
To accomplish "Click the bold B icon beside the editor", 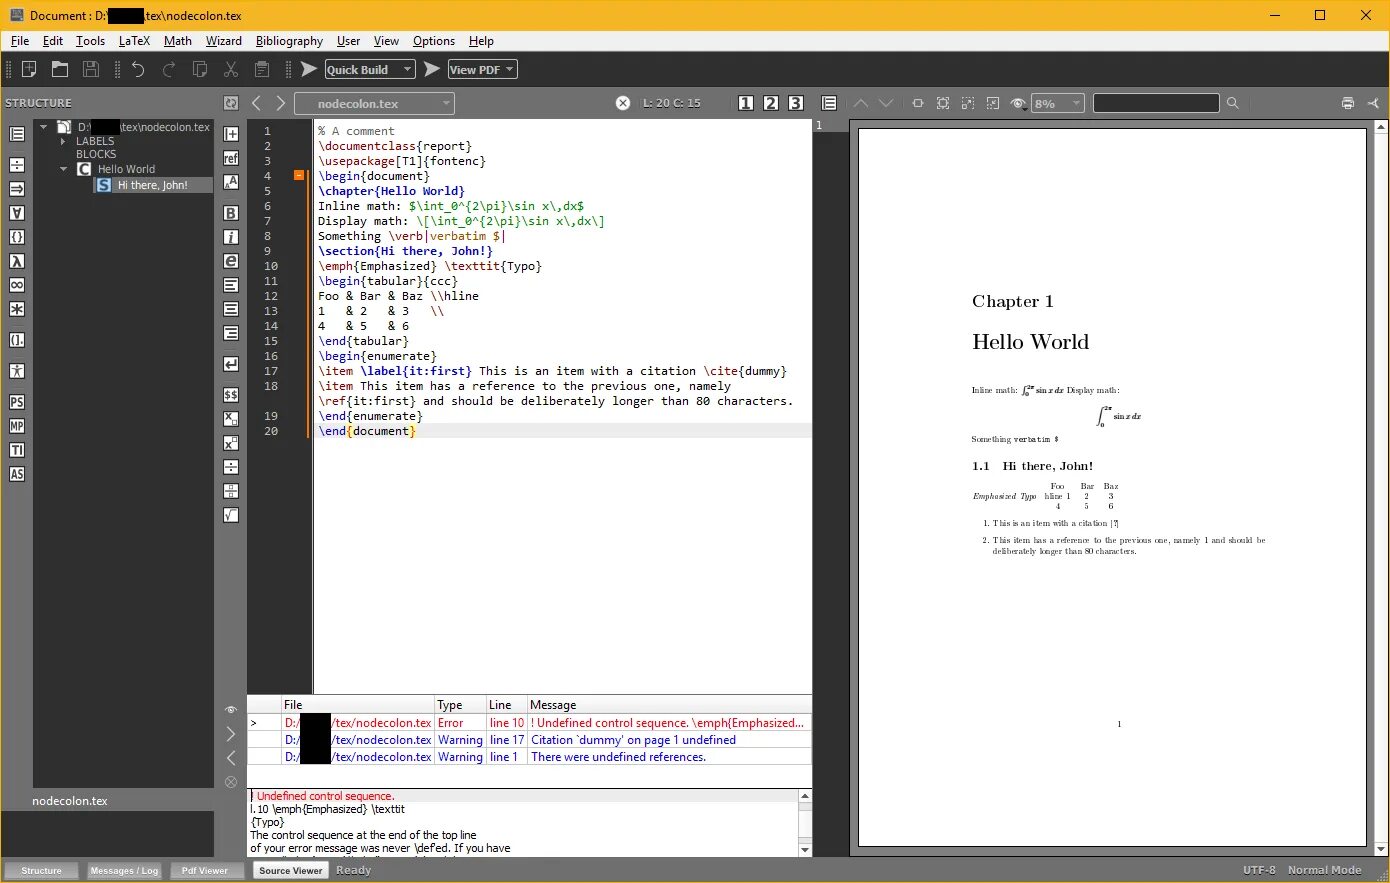I will [x=231, y=213].
